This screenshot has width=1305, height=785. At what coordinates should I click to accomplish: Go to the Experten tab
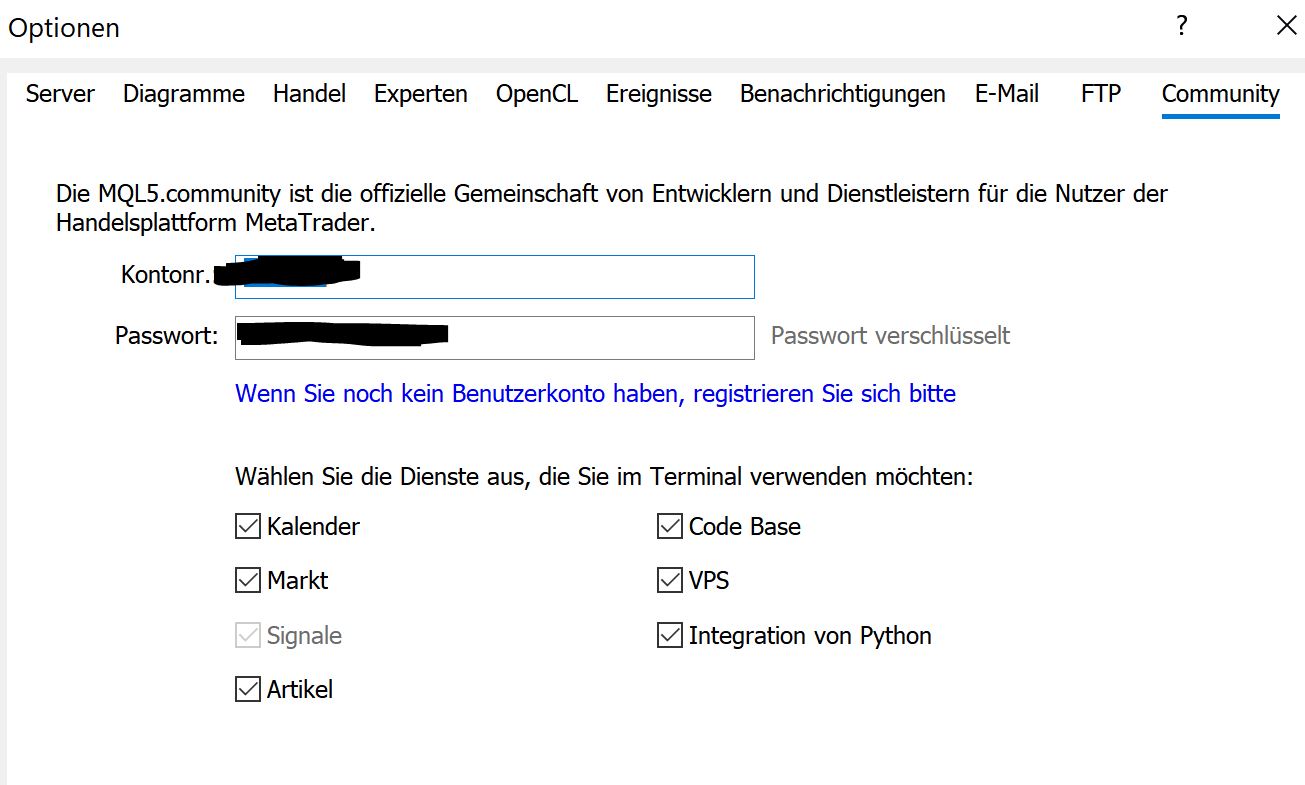pos(421,94)
